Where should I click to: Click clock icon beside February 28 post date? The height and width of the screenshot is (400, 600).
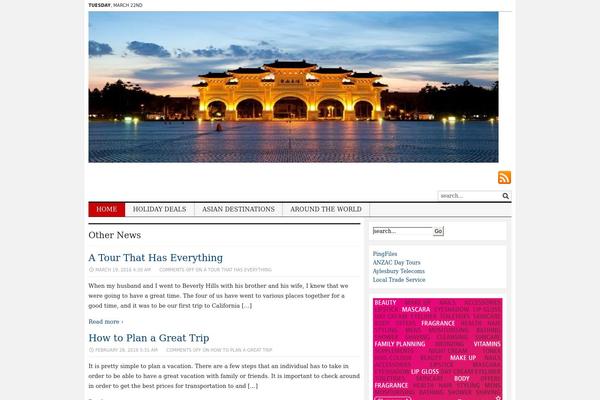91,350
